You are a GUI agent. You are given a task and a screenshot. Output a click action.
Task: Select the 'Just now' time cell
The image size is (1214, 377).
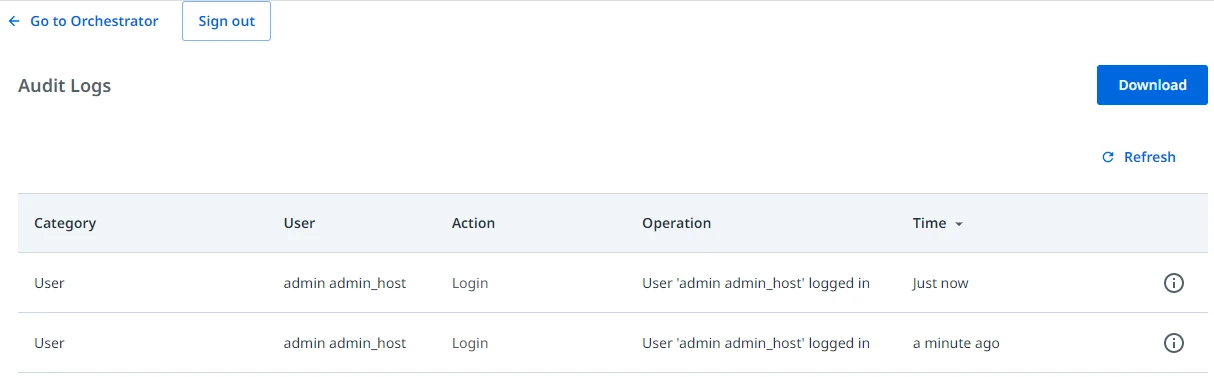(940, 283)
